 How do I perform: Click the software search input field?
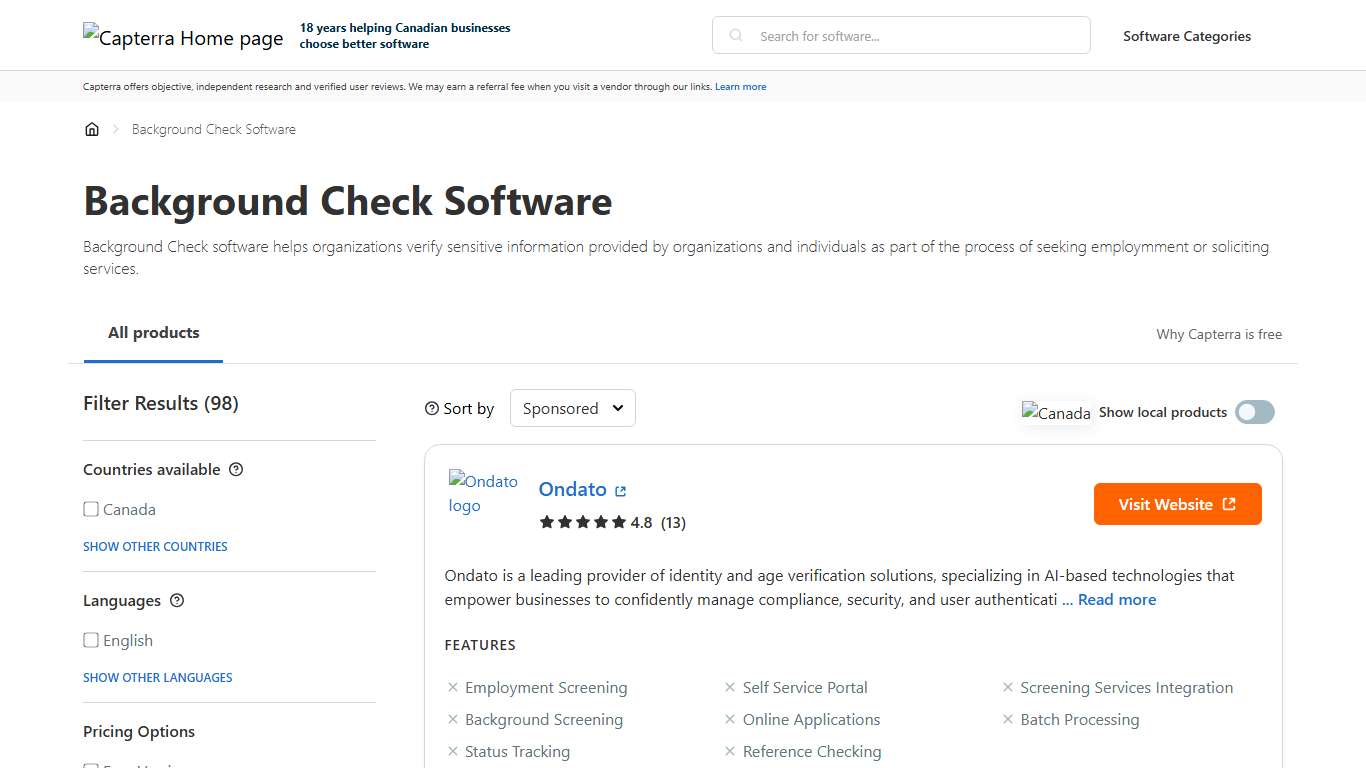coord(900,35)
